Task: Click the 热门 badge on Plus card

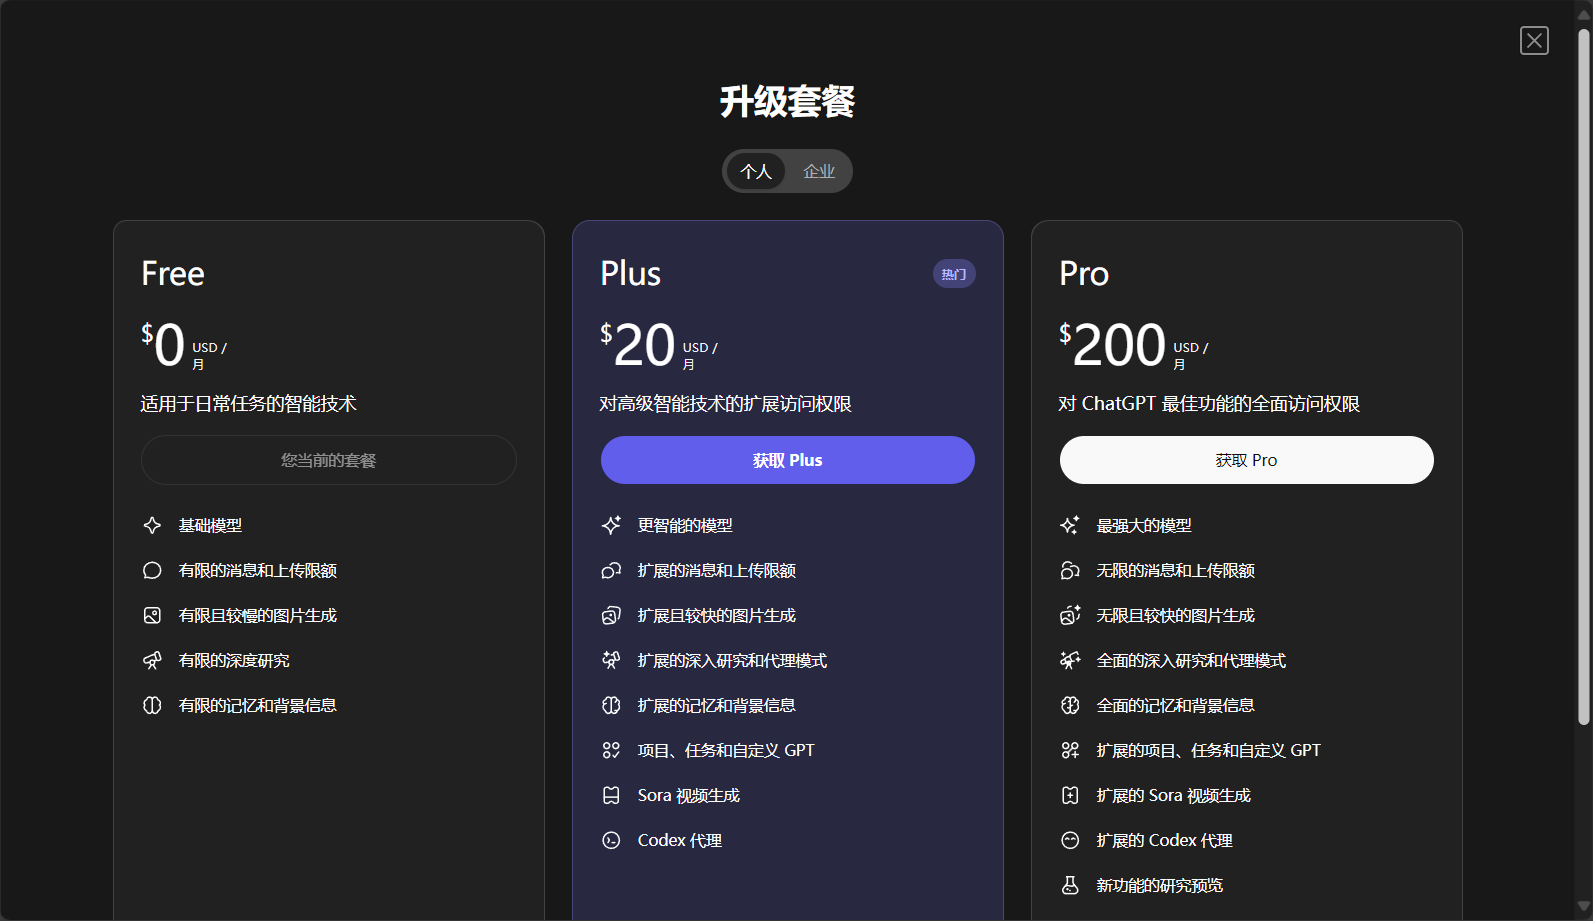Action: [954, 274]
